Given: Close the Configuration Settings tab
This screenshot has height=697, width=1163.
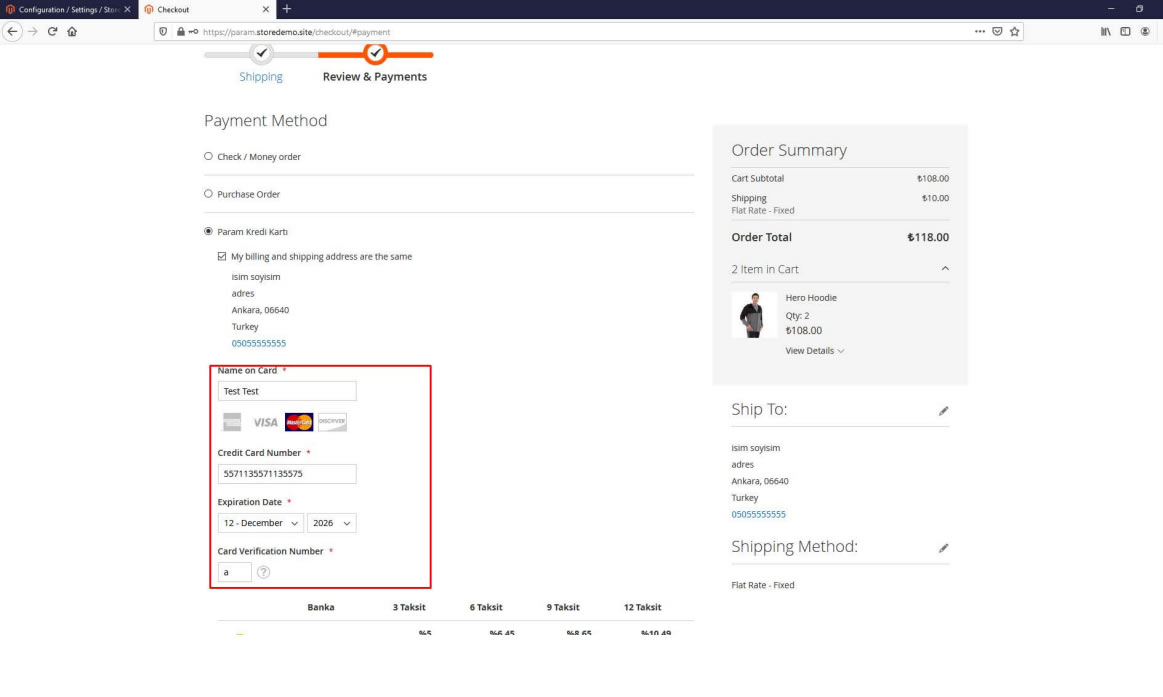Looking at the screenshot, I should coord(127,10).
